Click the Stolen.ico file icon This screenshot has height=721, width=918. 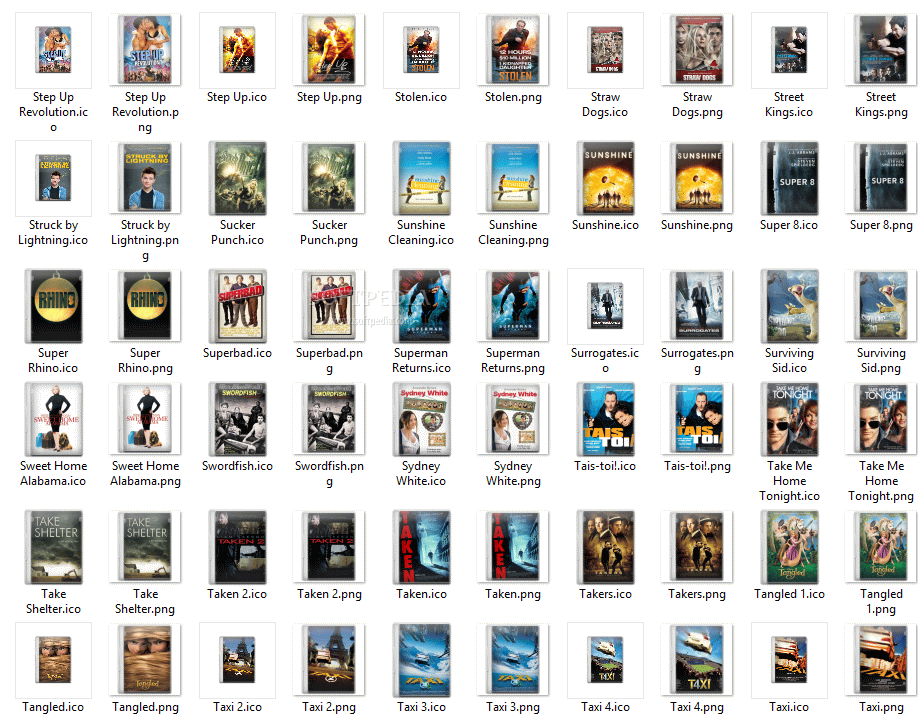coord(421,50)
